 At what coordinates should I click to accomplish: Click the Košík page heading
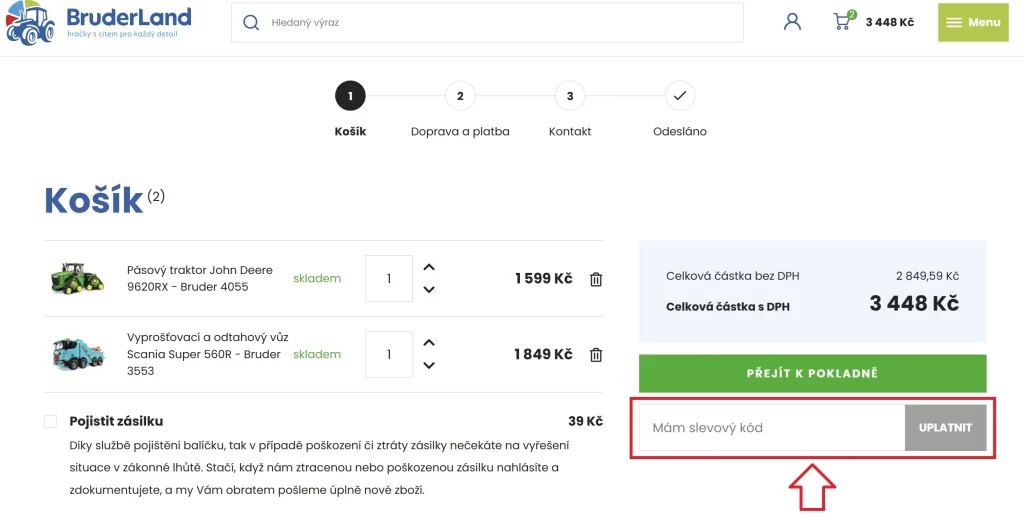(x=93, y=200)
